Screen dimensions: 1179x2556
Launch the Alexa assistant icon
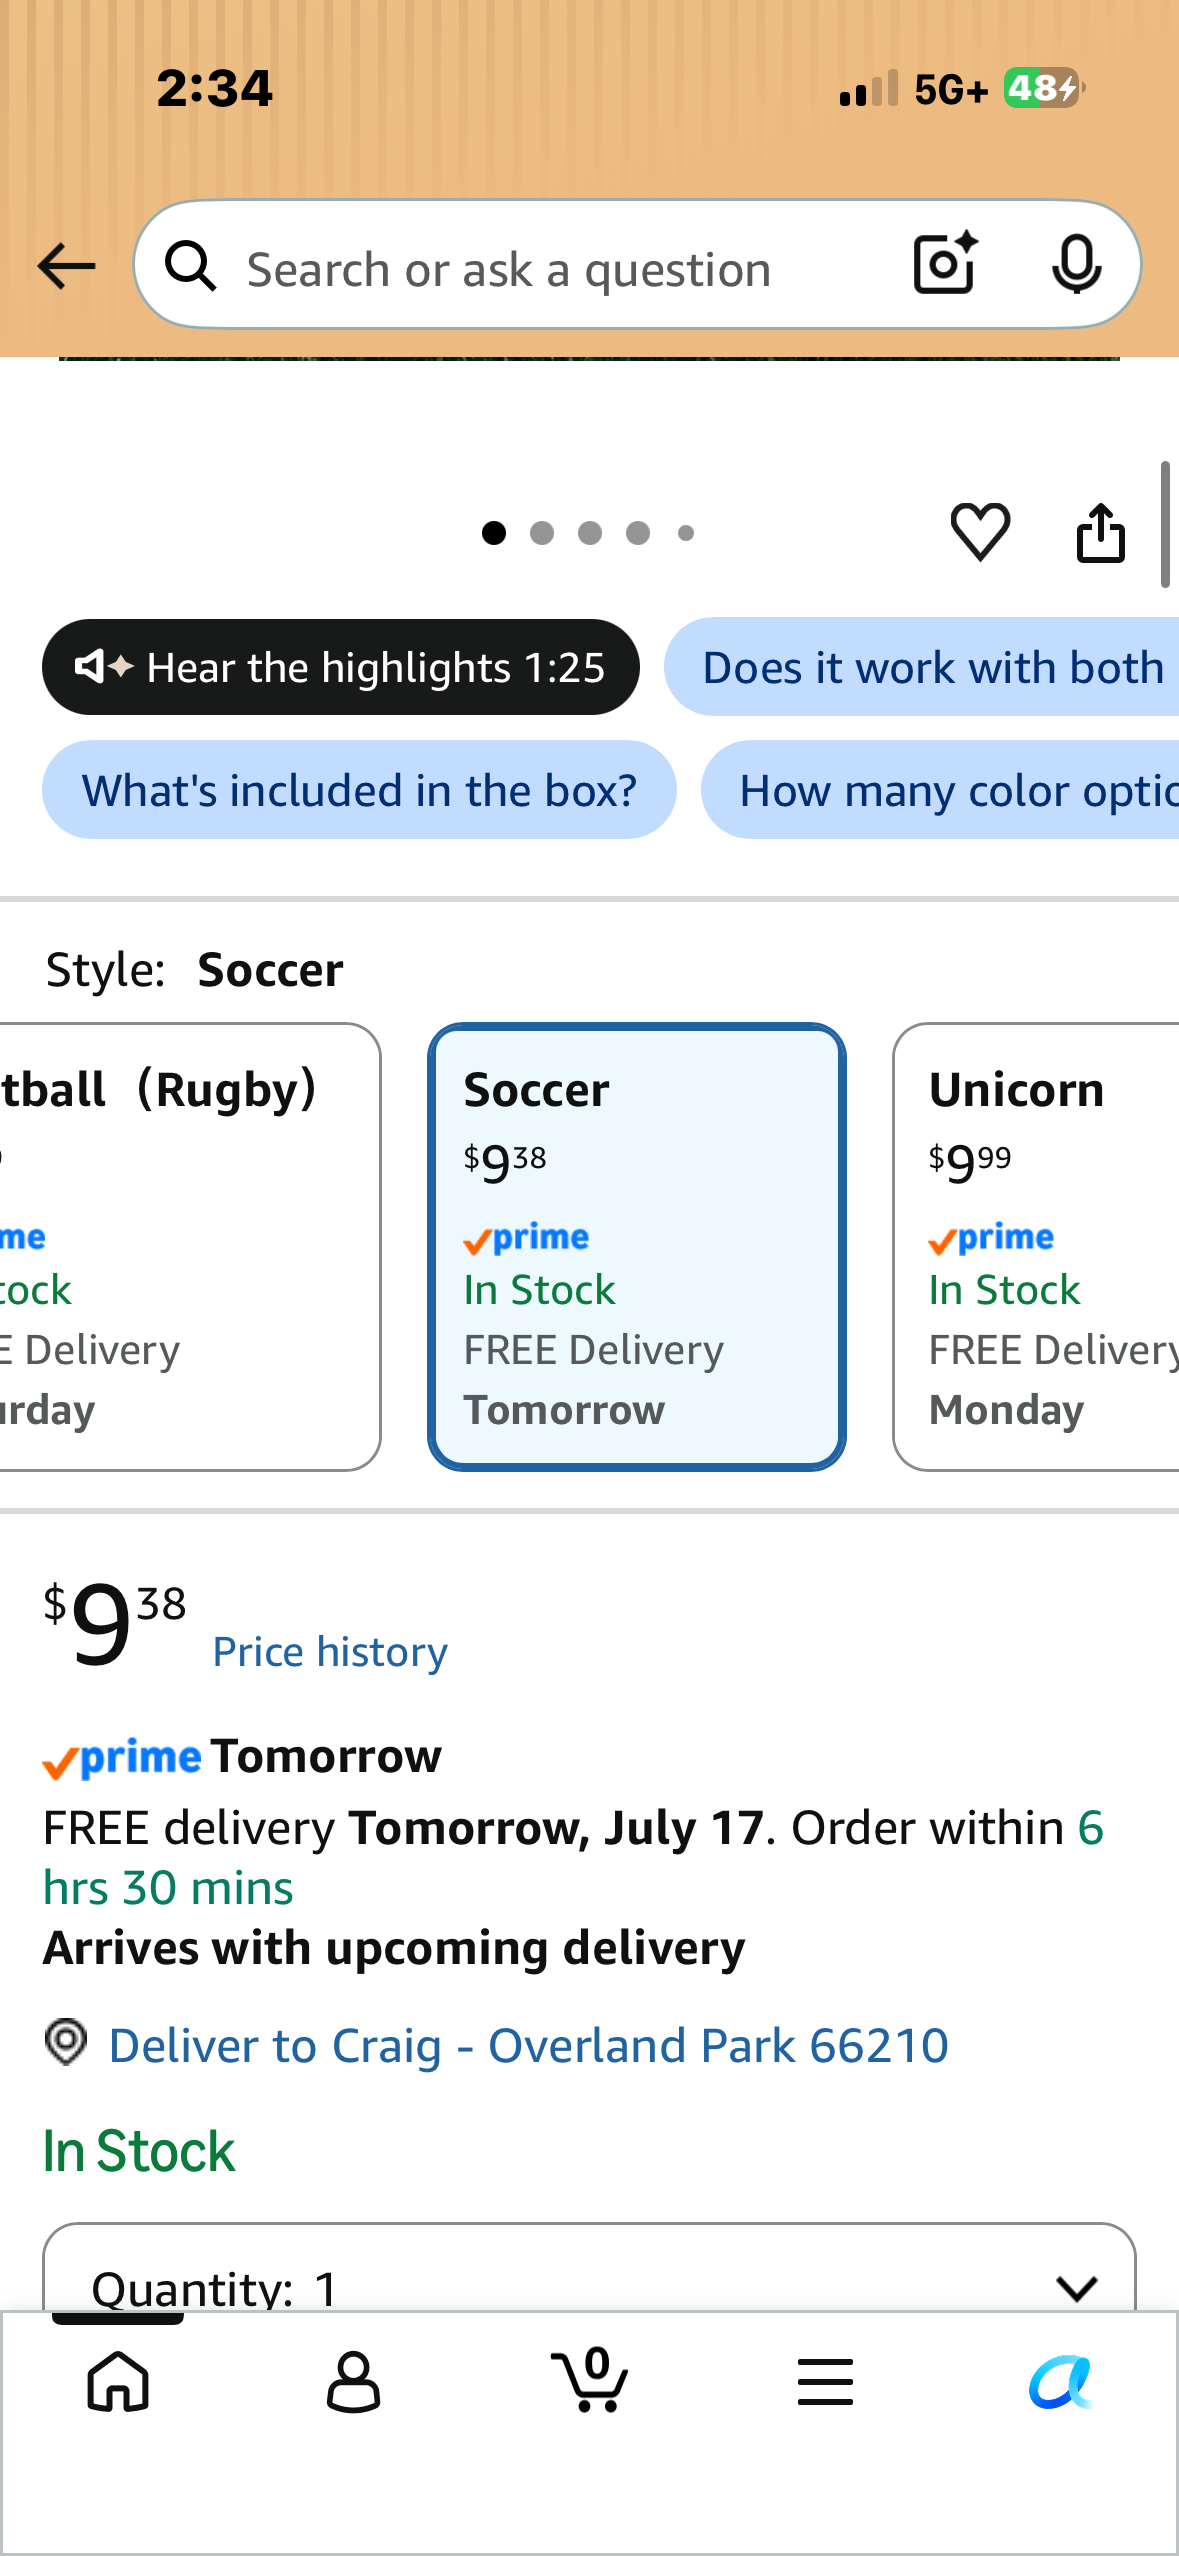pyautogui.click(x=1061, y=2381)
